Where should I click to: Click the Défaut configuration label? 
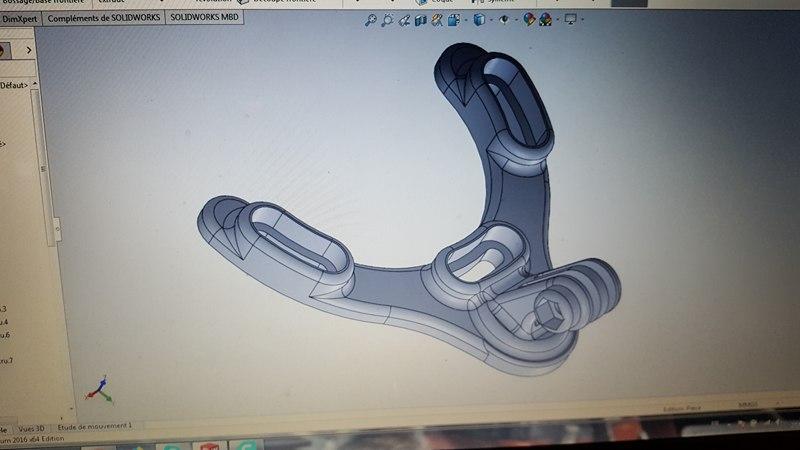pos(14,85)
